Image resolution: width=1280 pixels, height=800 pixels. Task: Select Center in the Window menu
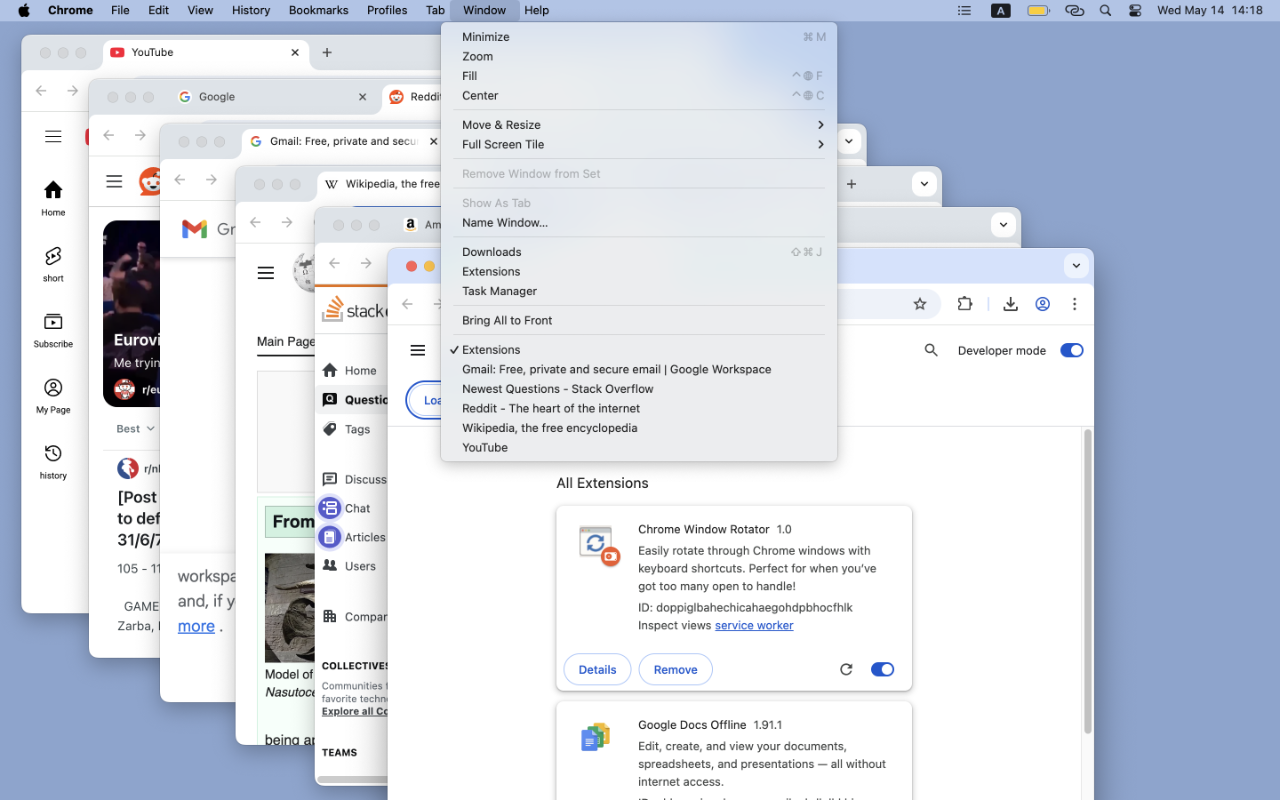638,96
